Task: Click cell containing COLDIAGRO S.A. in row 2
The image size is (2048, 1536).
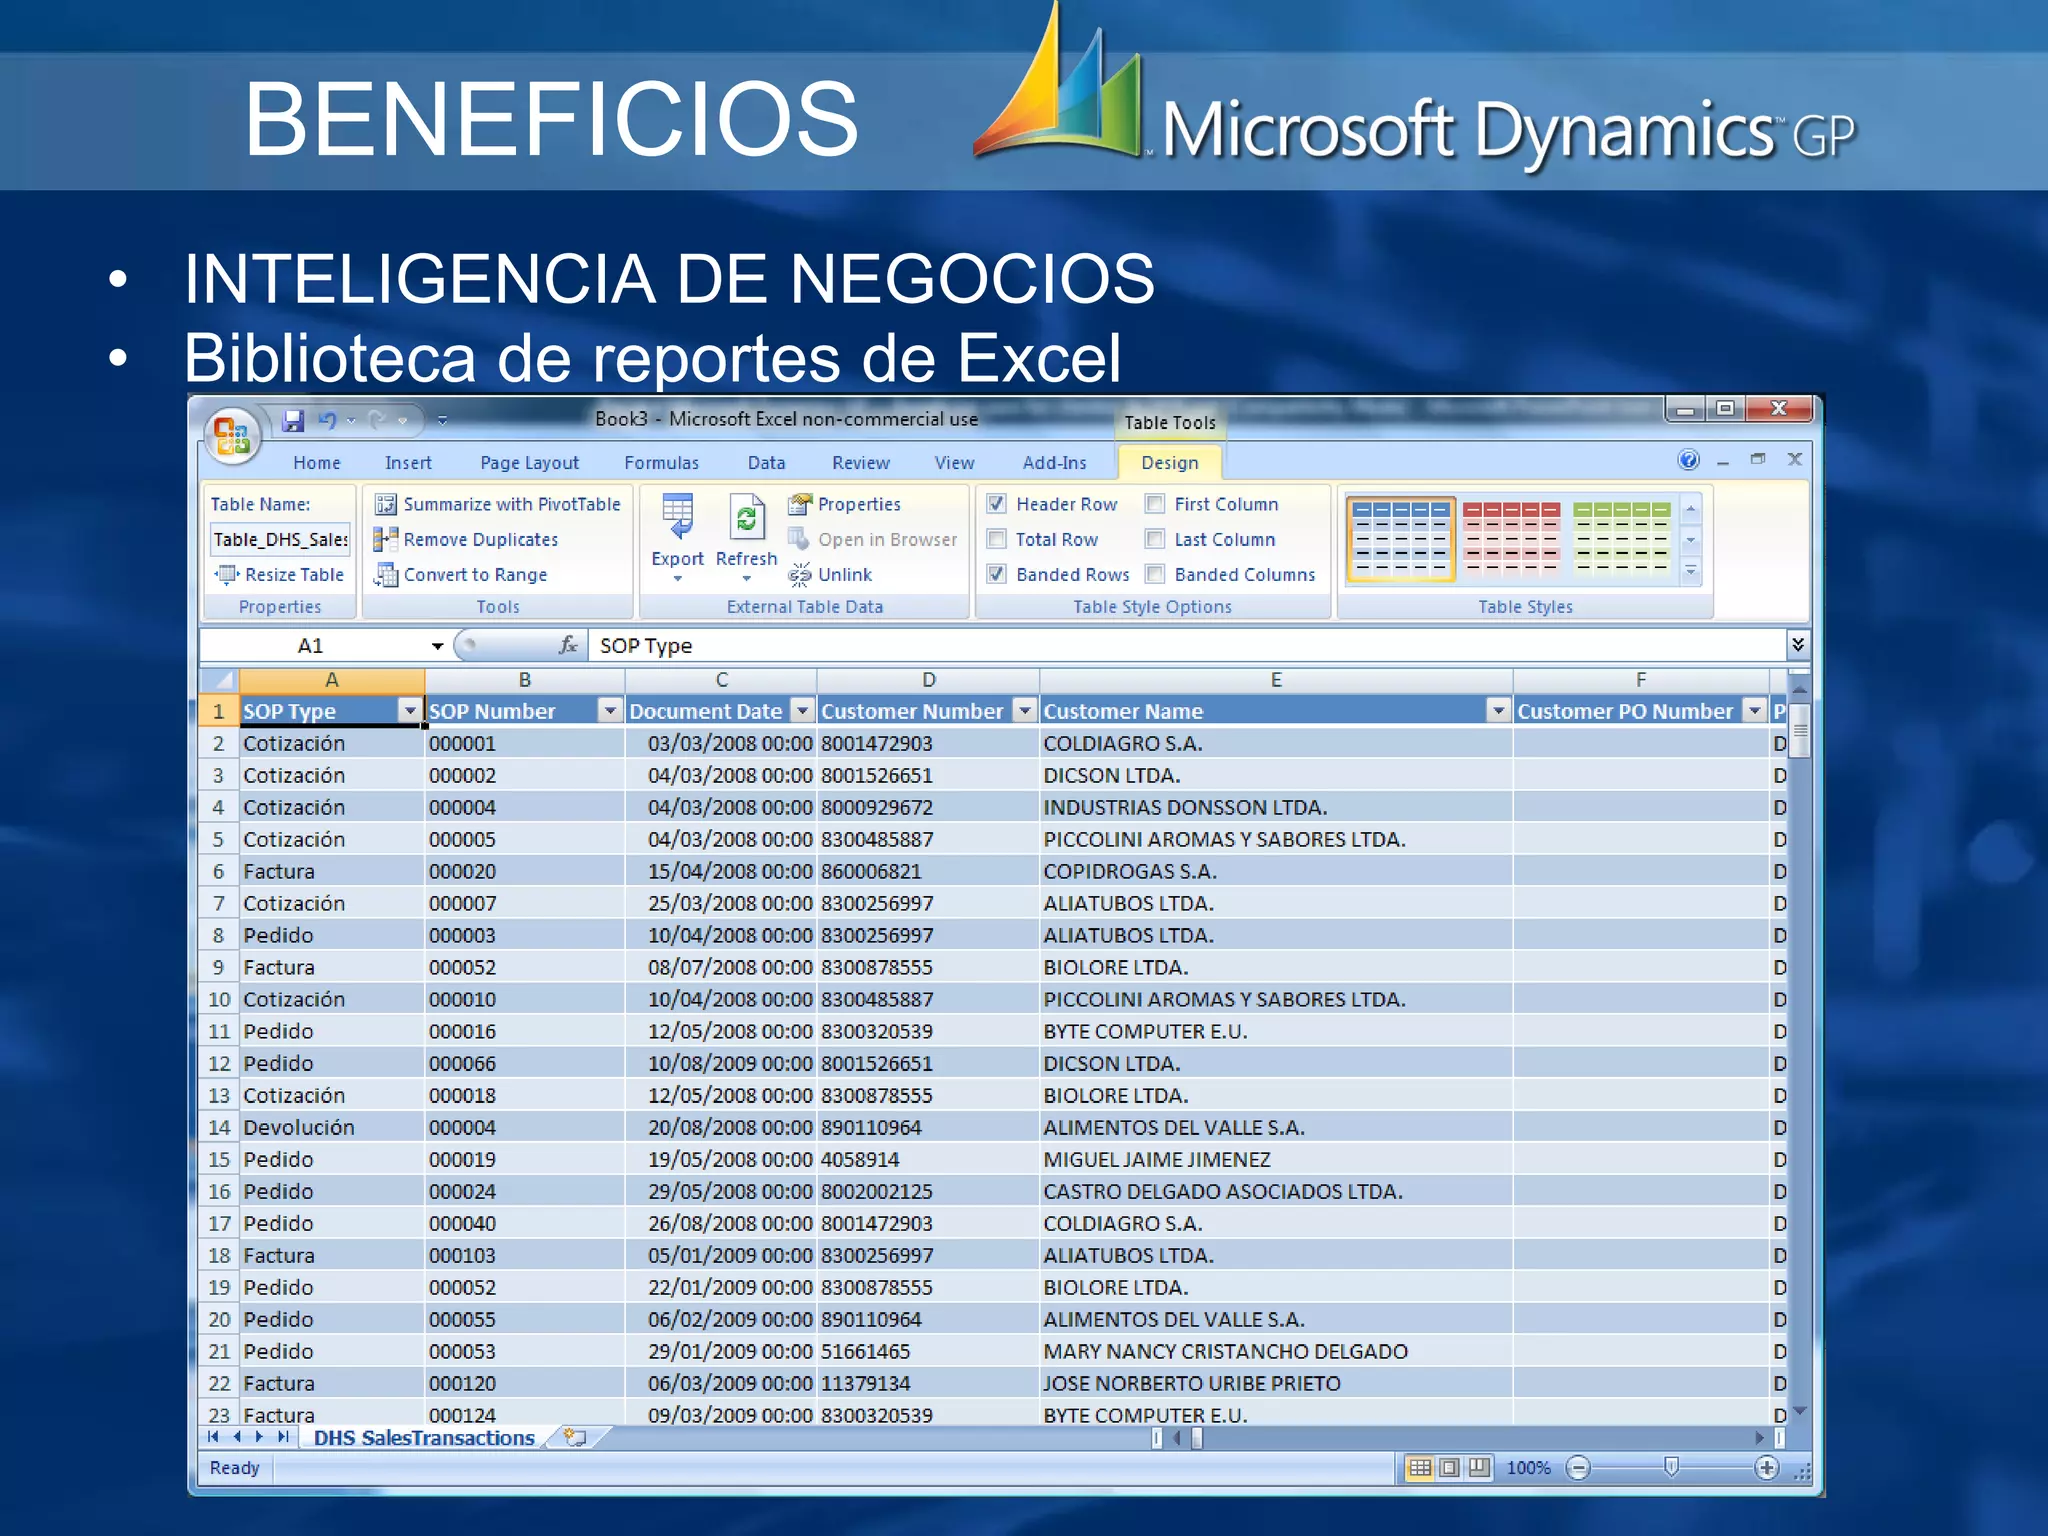Action: coord(1275,743)
